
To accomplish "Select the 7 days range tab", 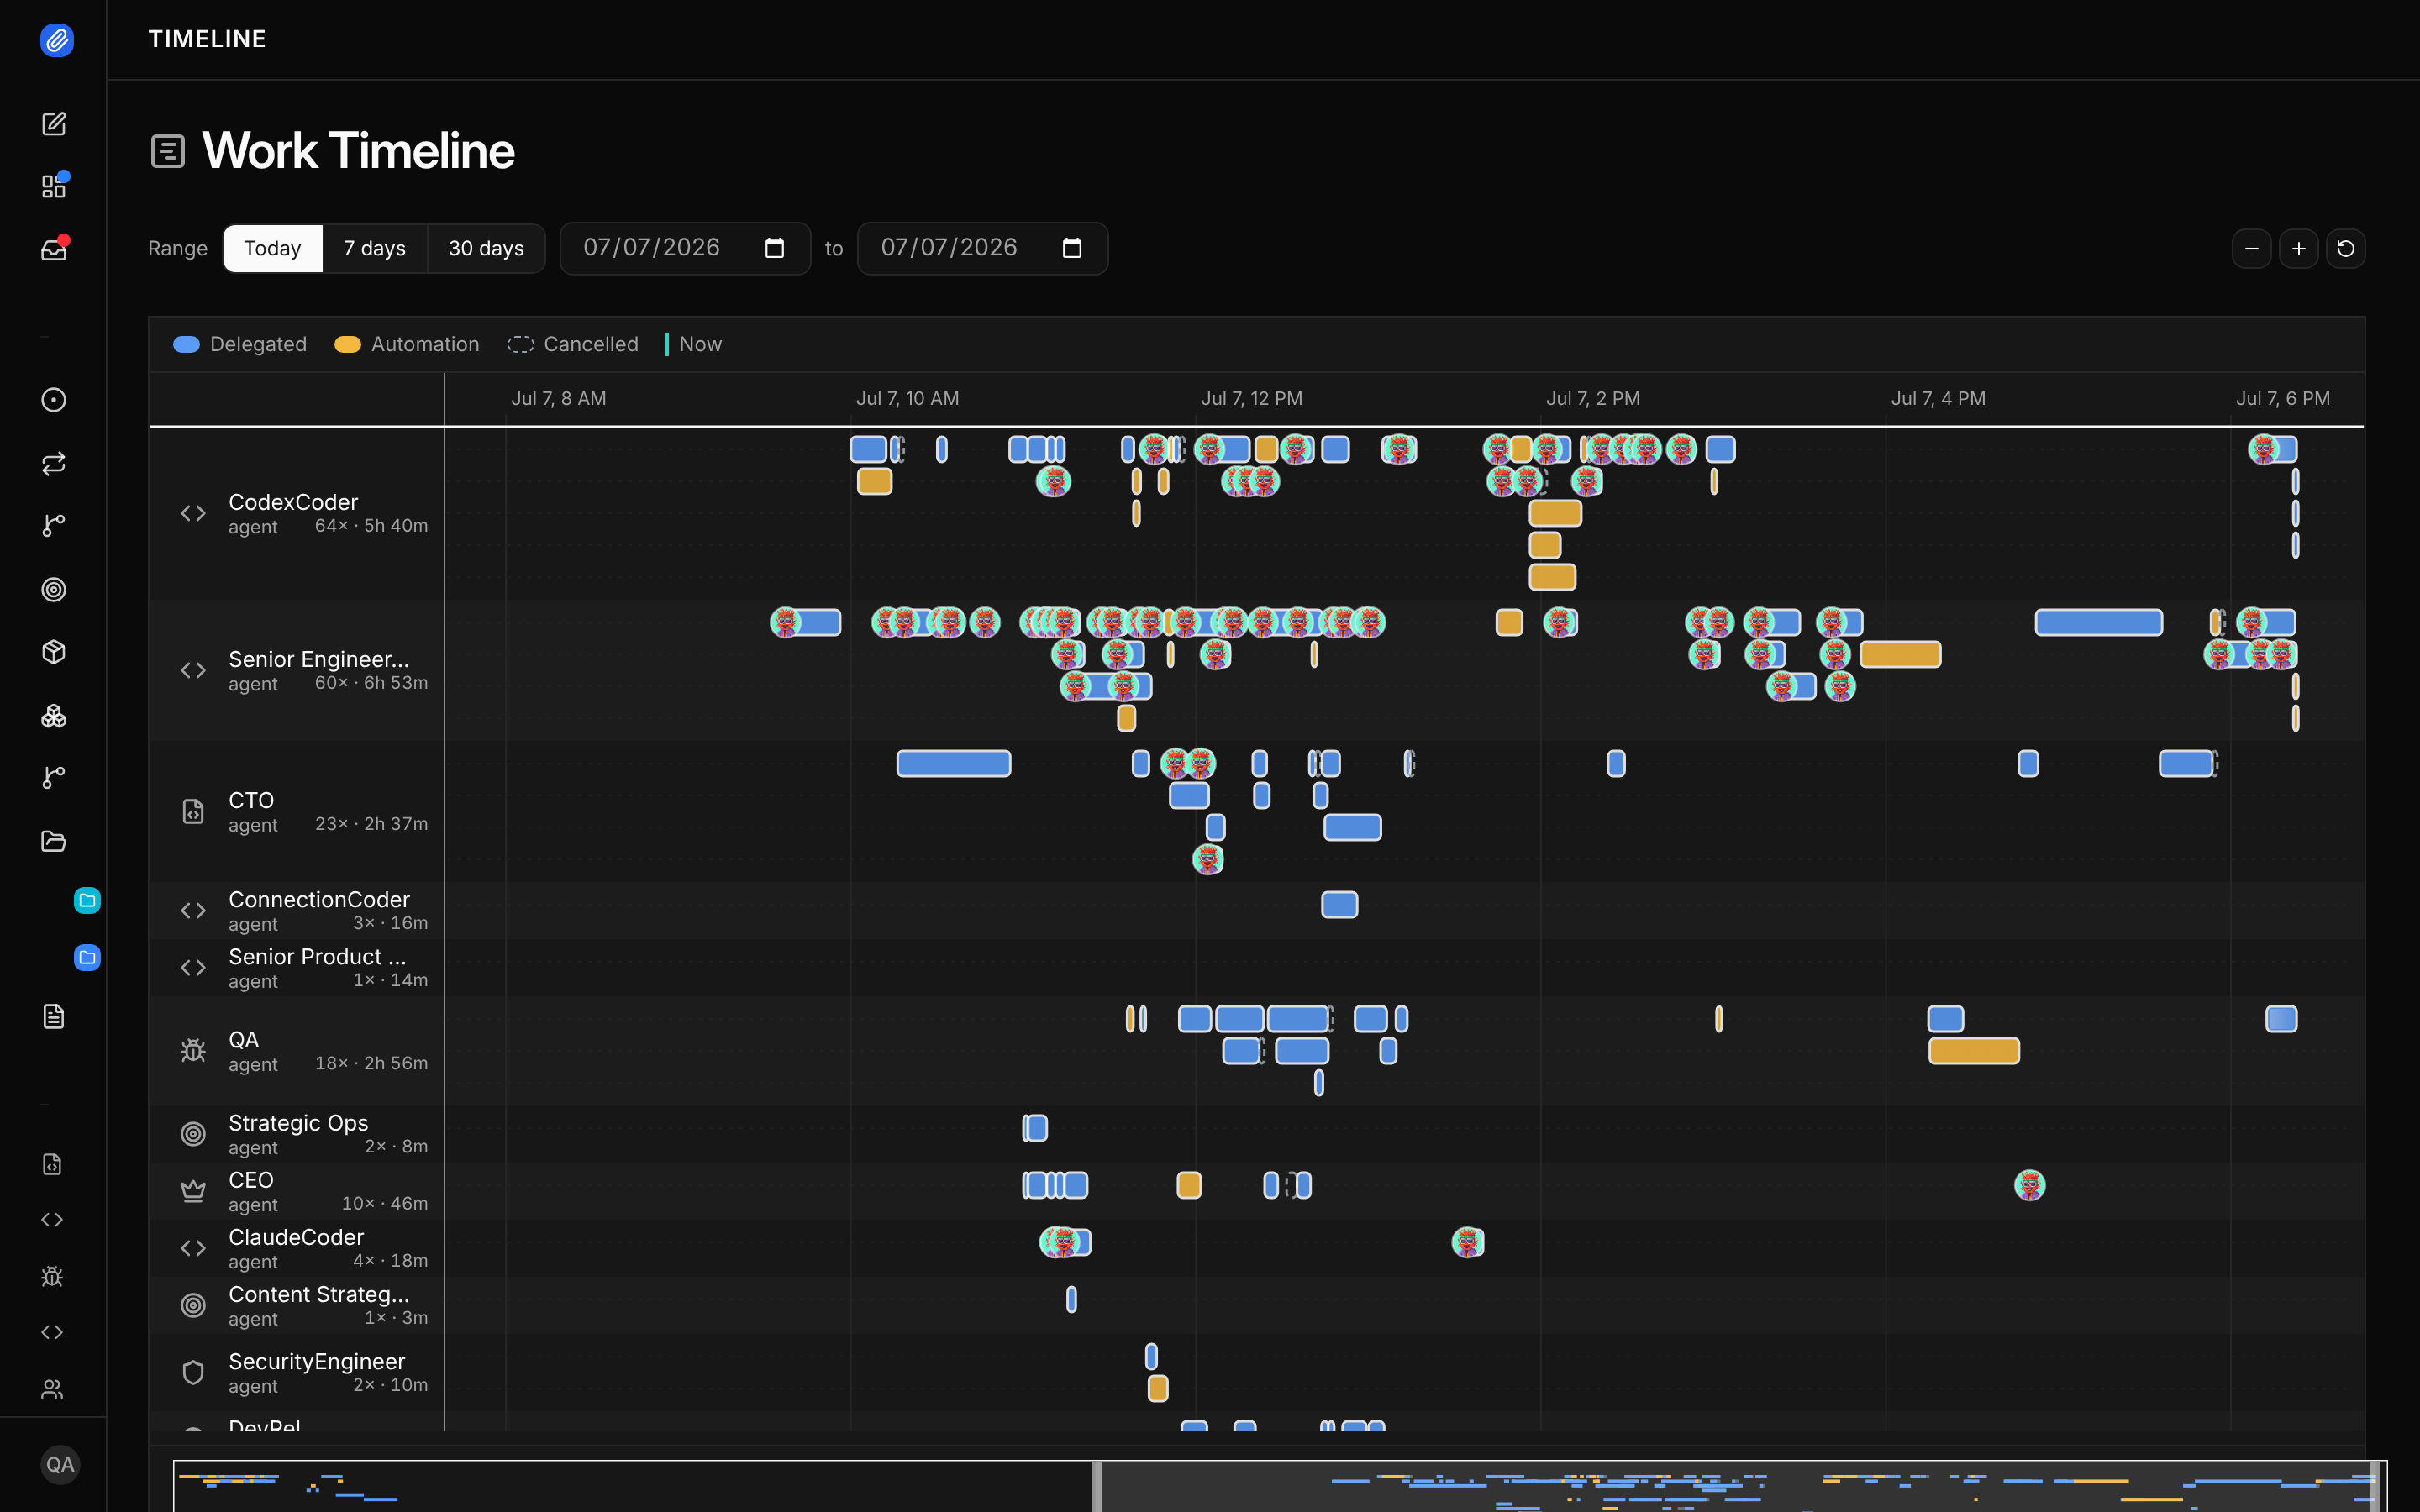I will [375, 248].
